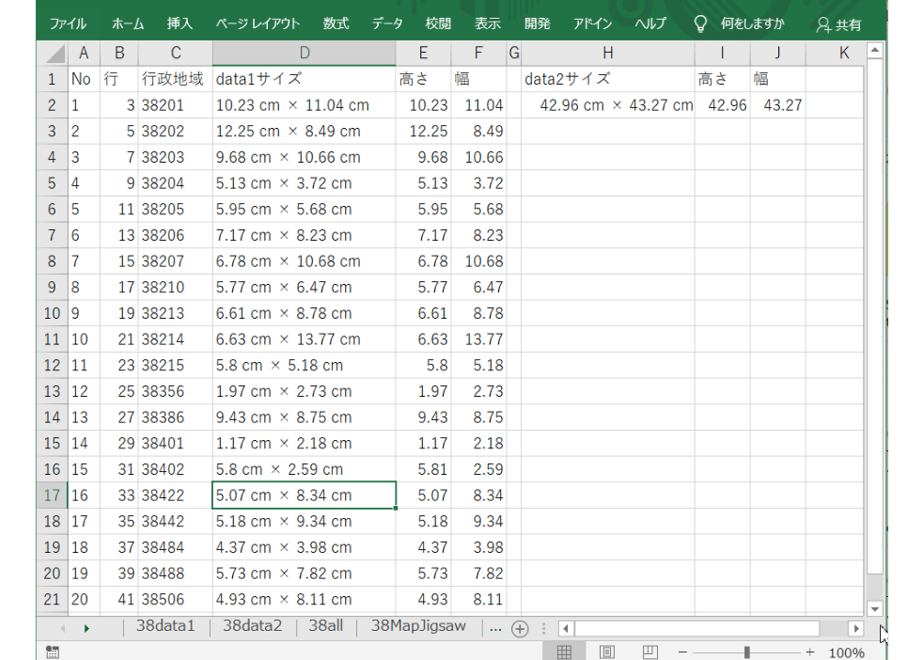The height and width of the screenshot is (660, 924).
Task: Click the lightbulb 何をしますか search icon
Action: pyautogui.click(x=700, y=24)
